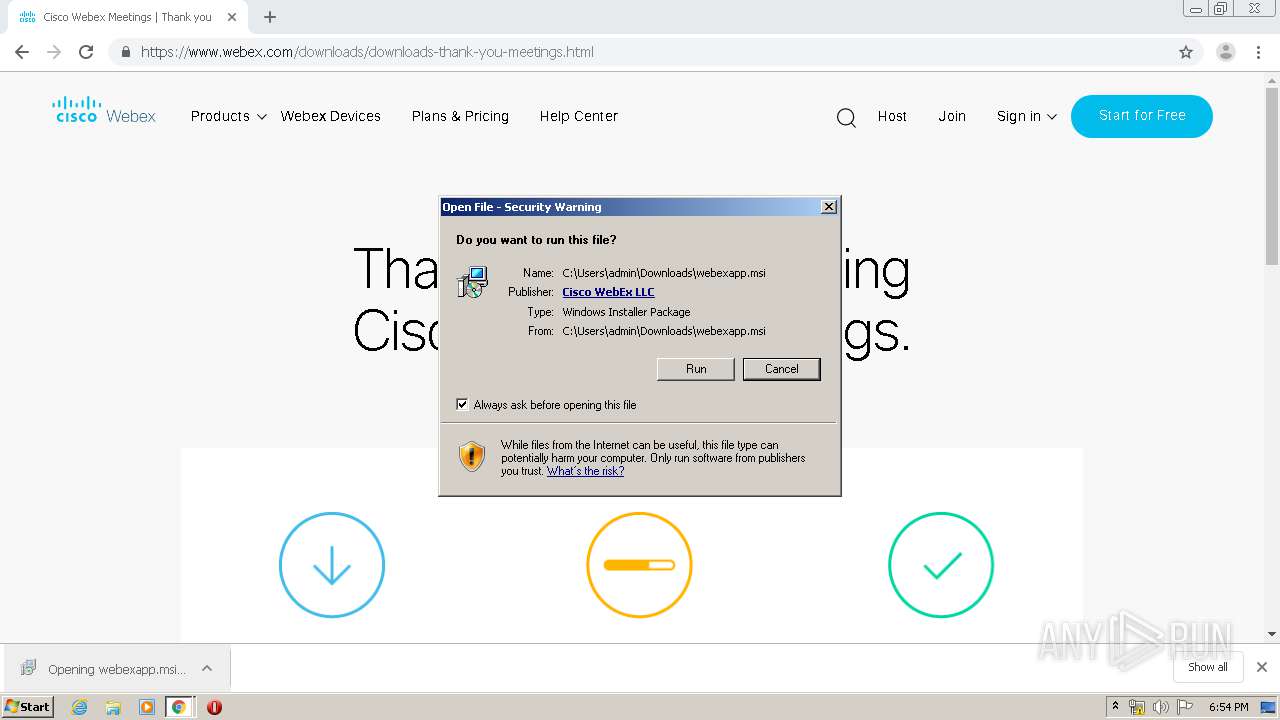Open Webex Devices page
This screenshot has height=720, width=1280.
pos(331,116)
